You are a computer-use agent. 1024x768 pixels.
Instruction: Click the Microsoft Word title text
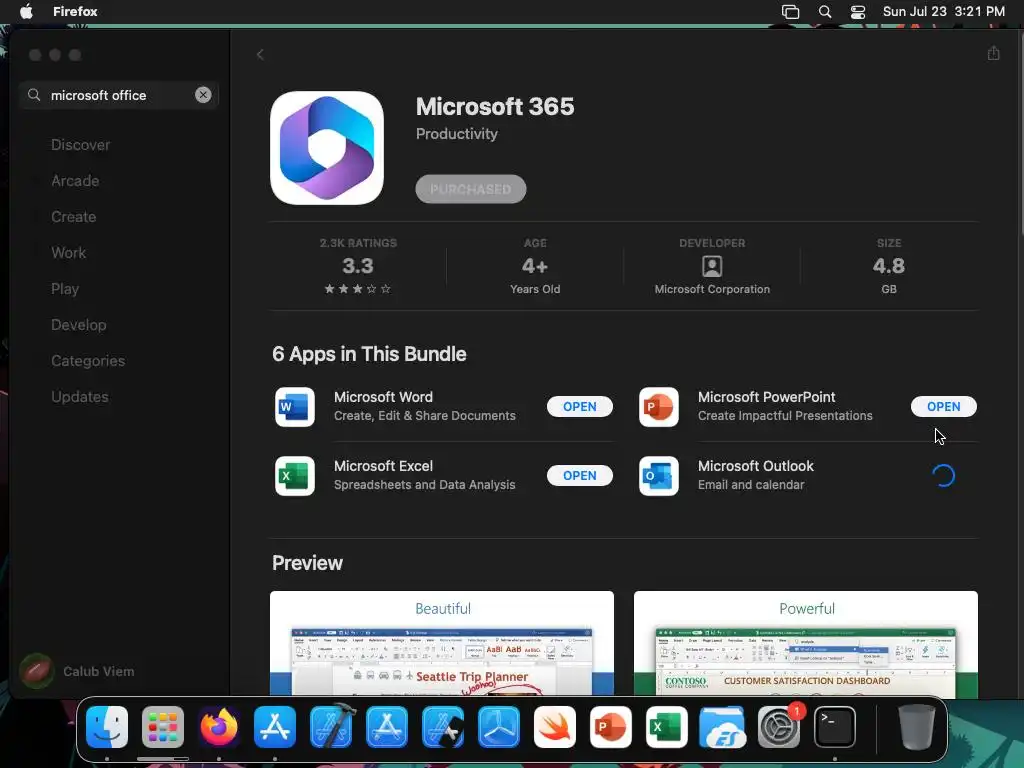(x=383, y=396)
